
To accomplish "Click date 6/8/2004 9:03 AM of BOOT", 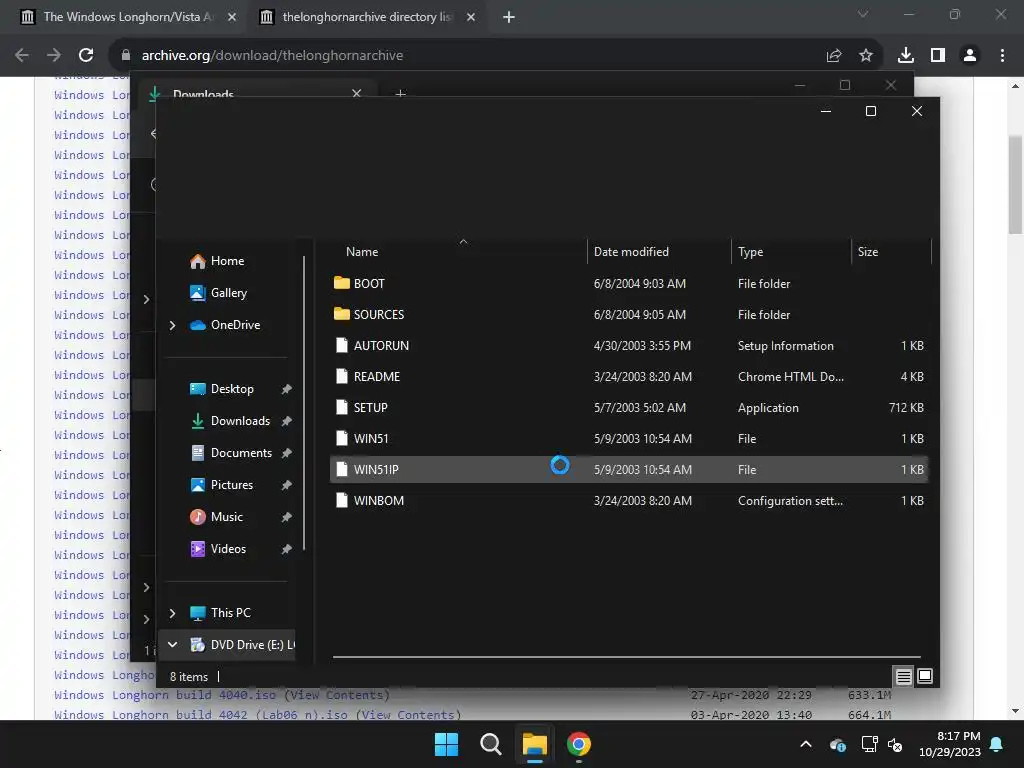I will (639, 283).
